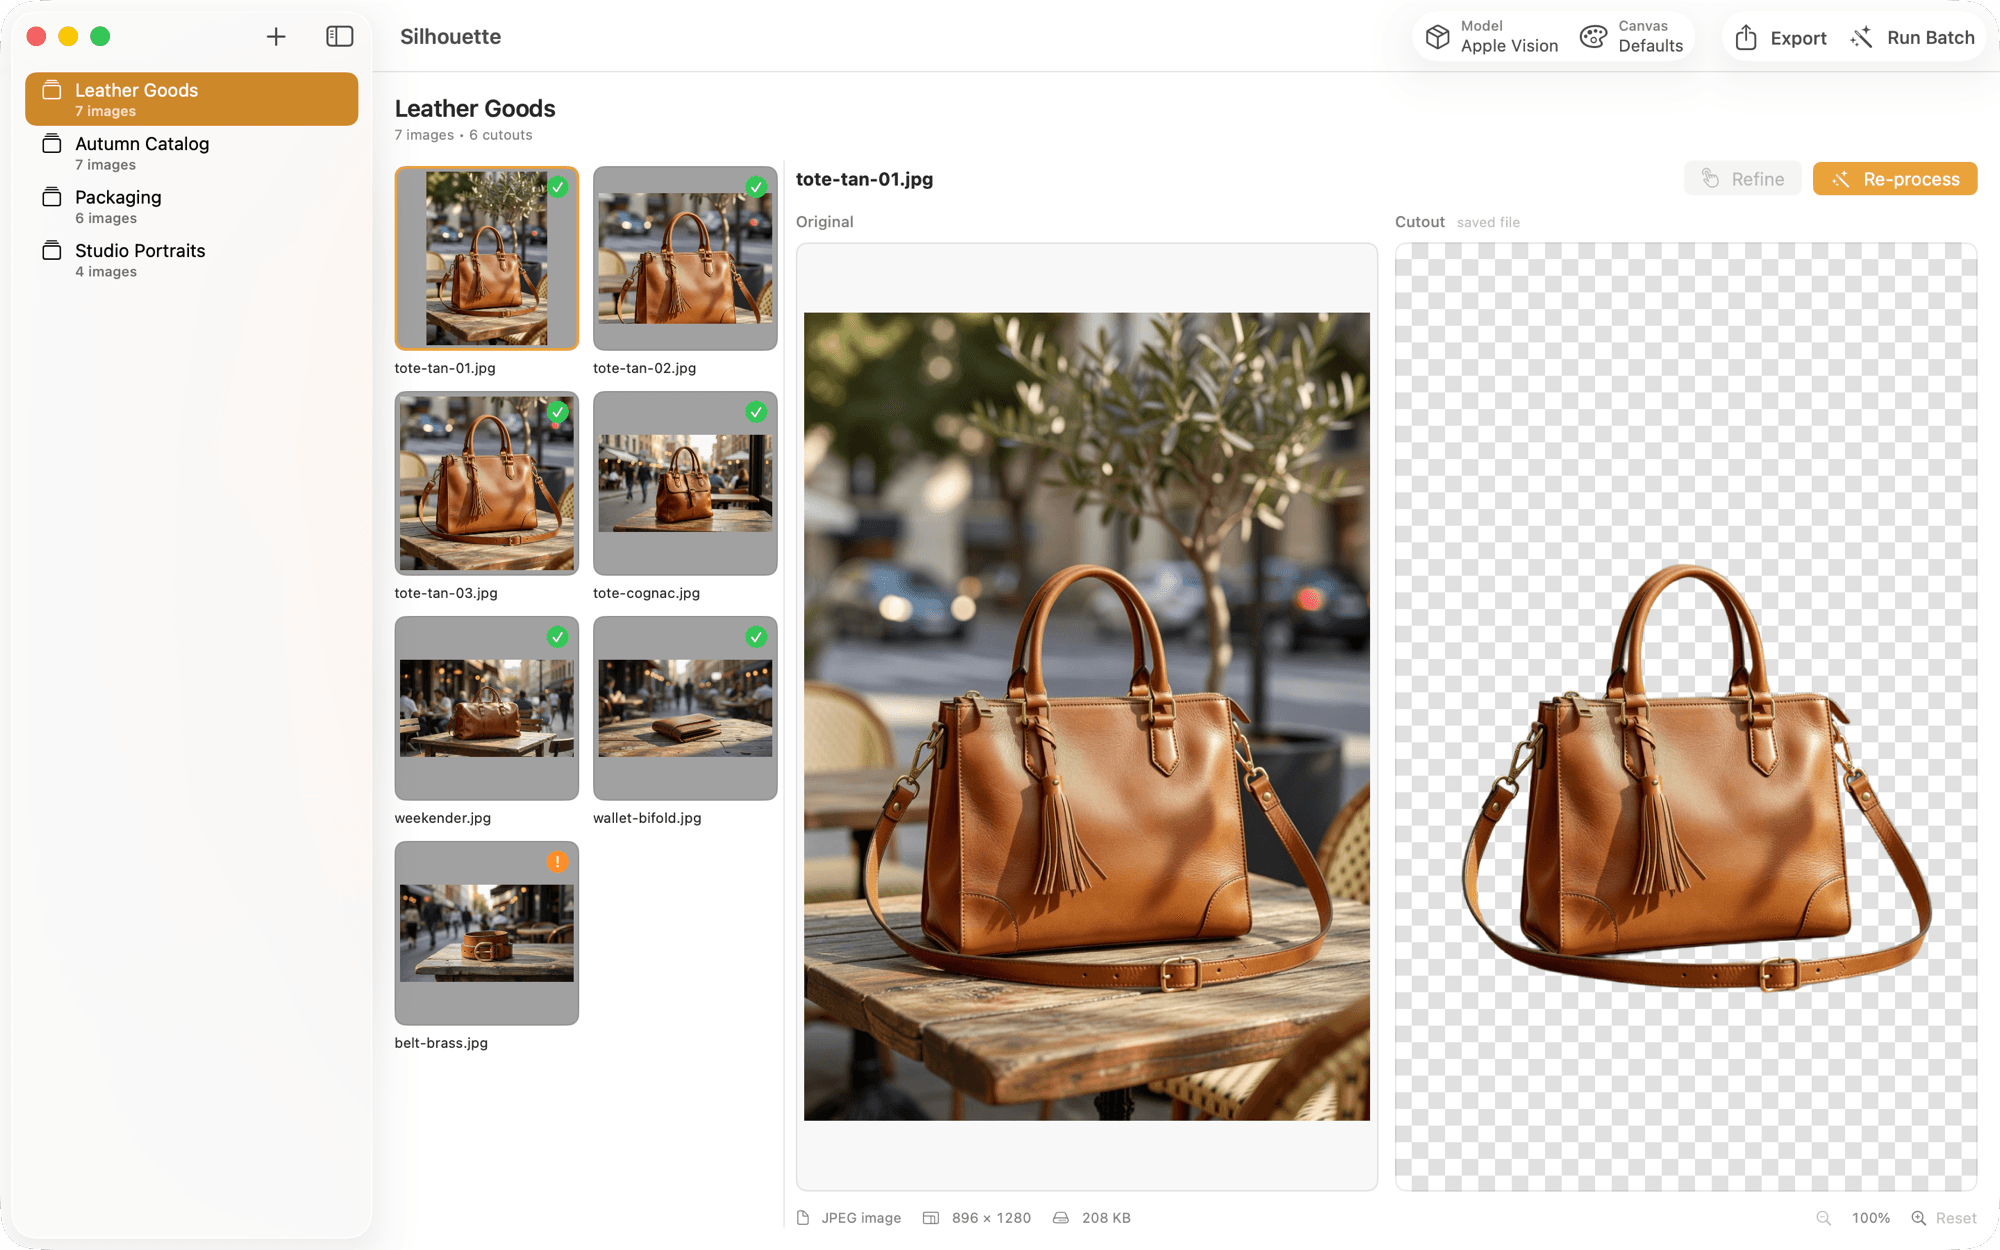2000x1250 pixels.
Task: Click the '7 images • 6 cutouts' subtitle
Action: (463, 135)
